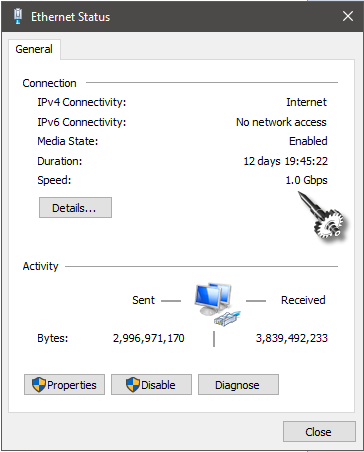This screenshot has height=452, width=364.
Task: Click the Ethernet Status title text
Action: 70,17
